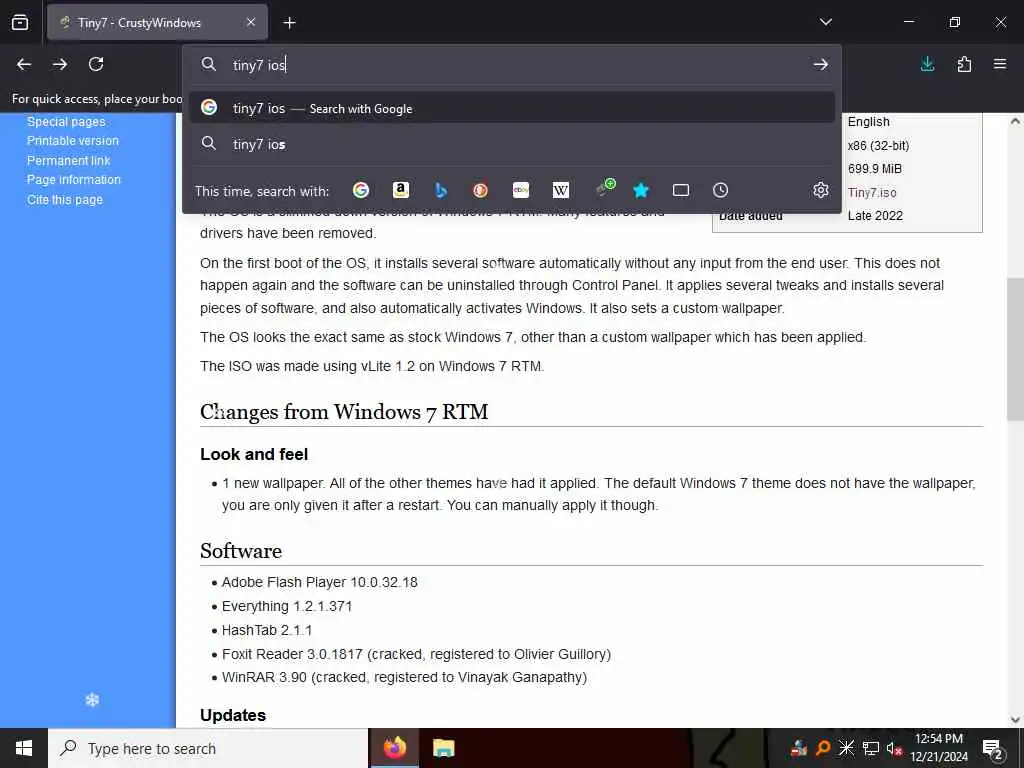Open notification center with 2 alerts
This screenshot has height=768, width=1024.
pyautogui.click(x=993, y=748)
